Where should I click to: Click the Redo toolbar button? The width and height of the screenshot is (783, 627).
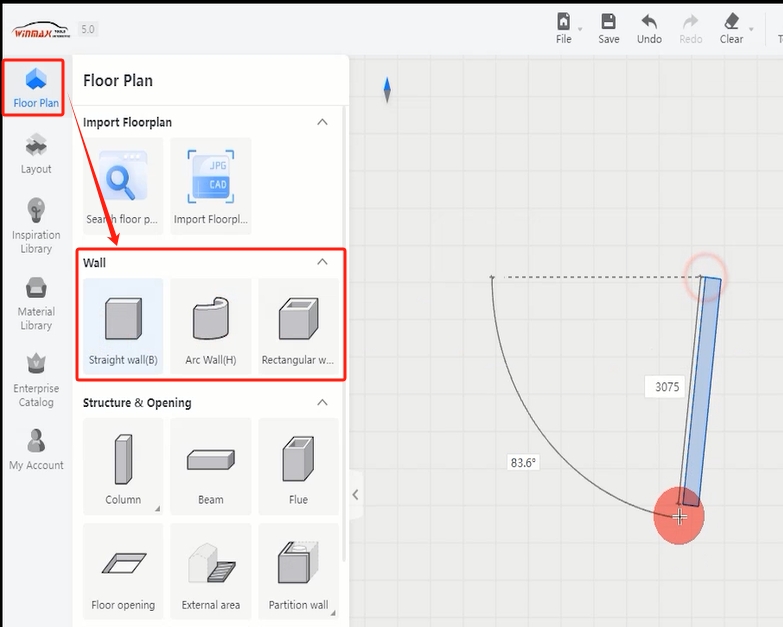(691, 28)
